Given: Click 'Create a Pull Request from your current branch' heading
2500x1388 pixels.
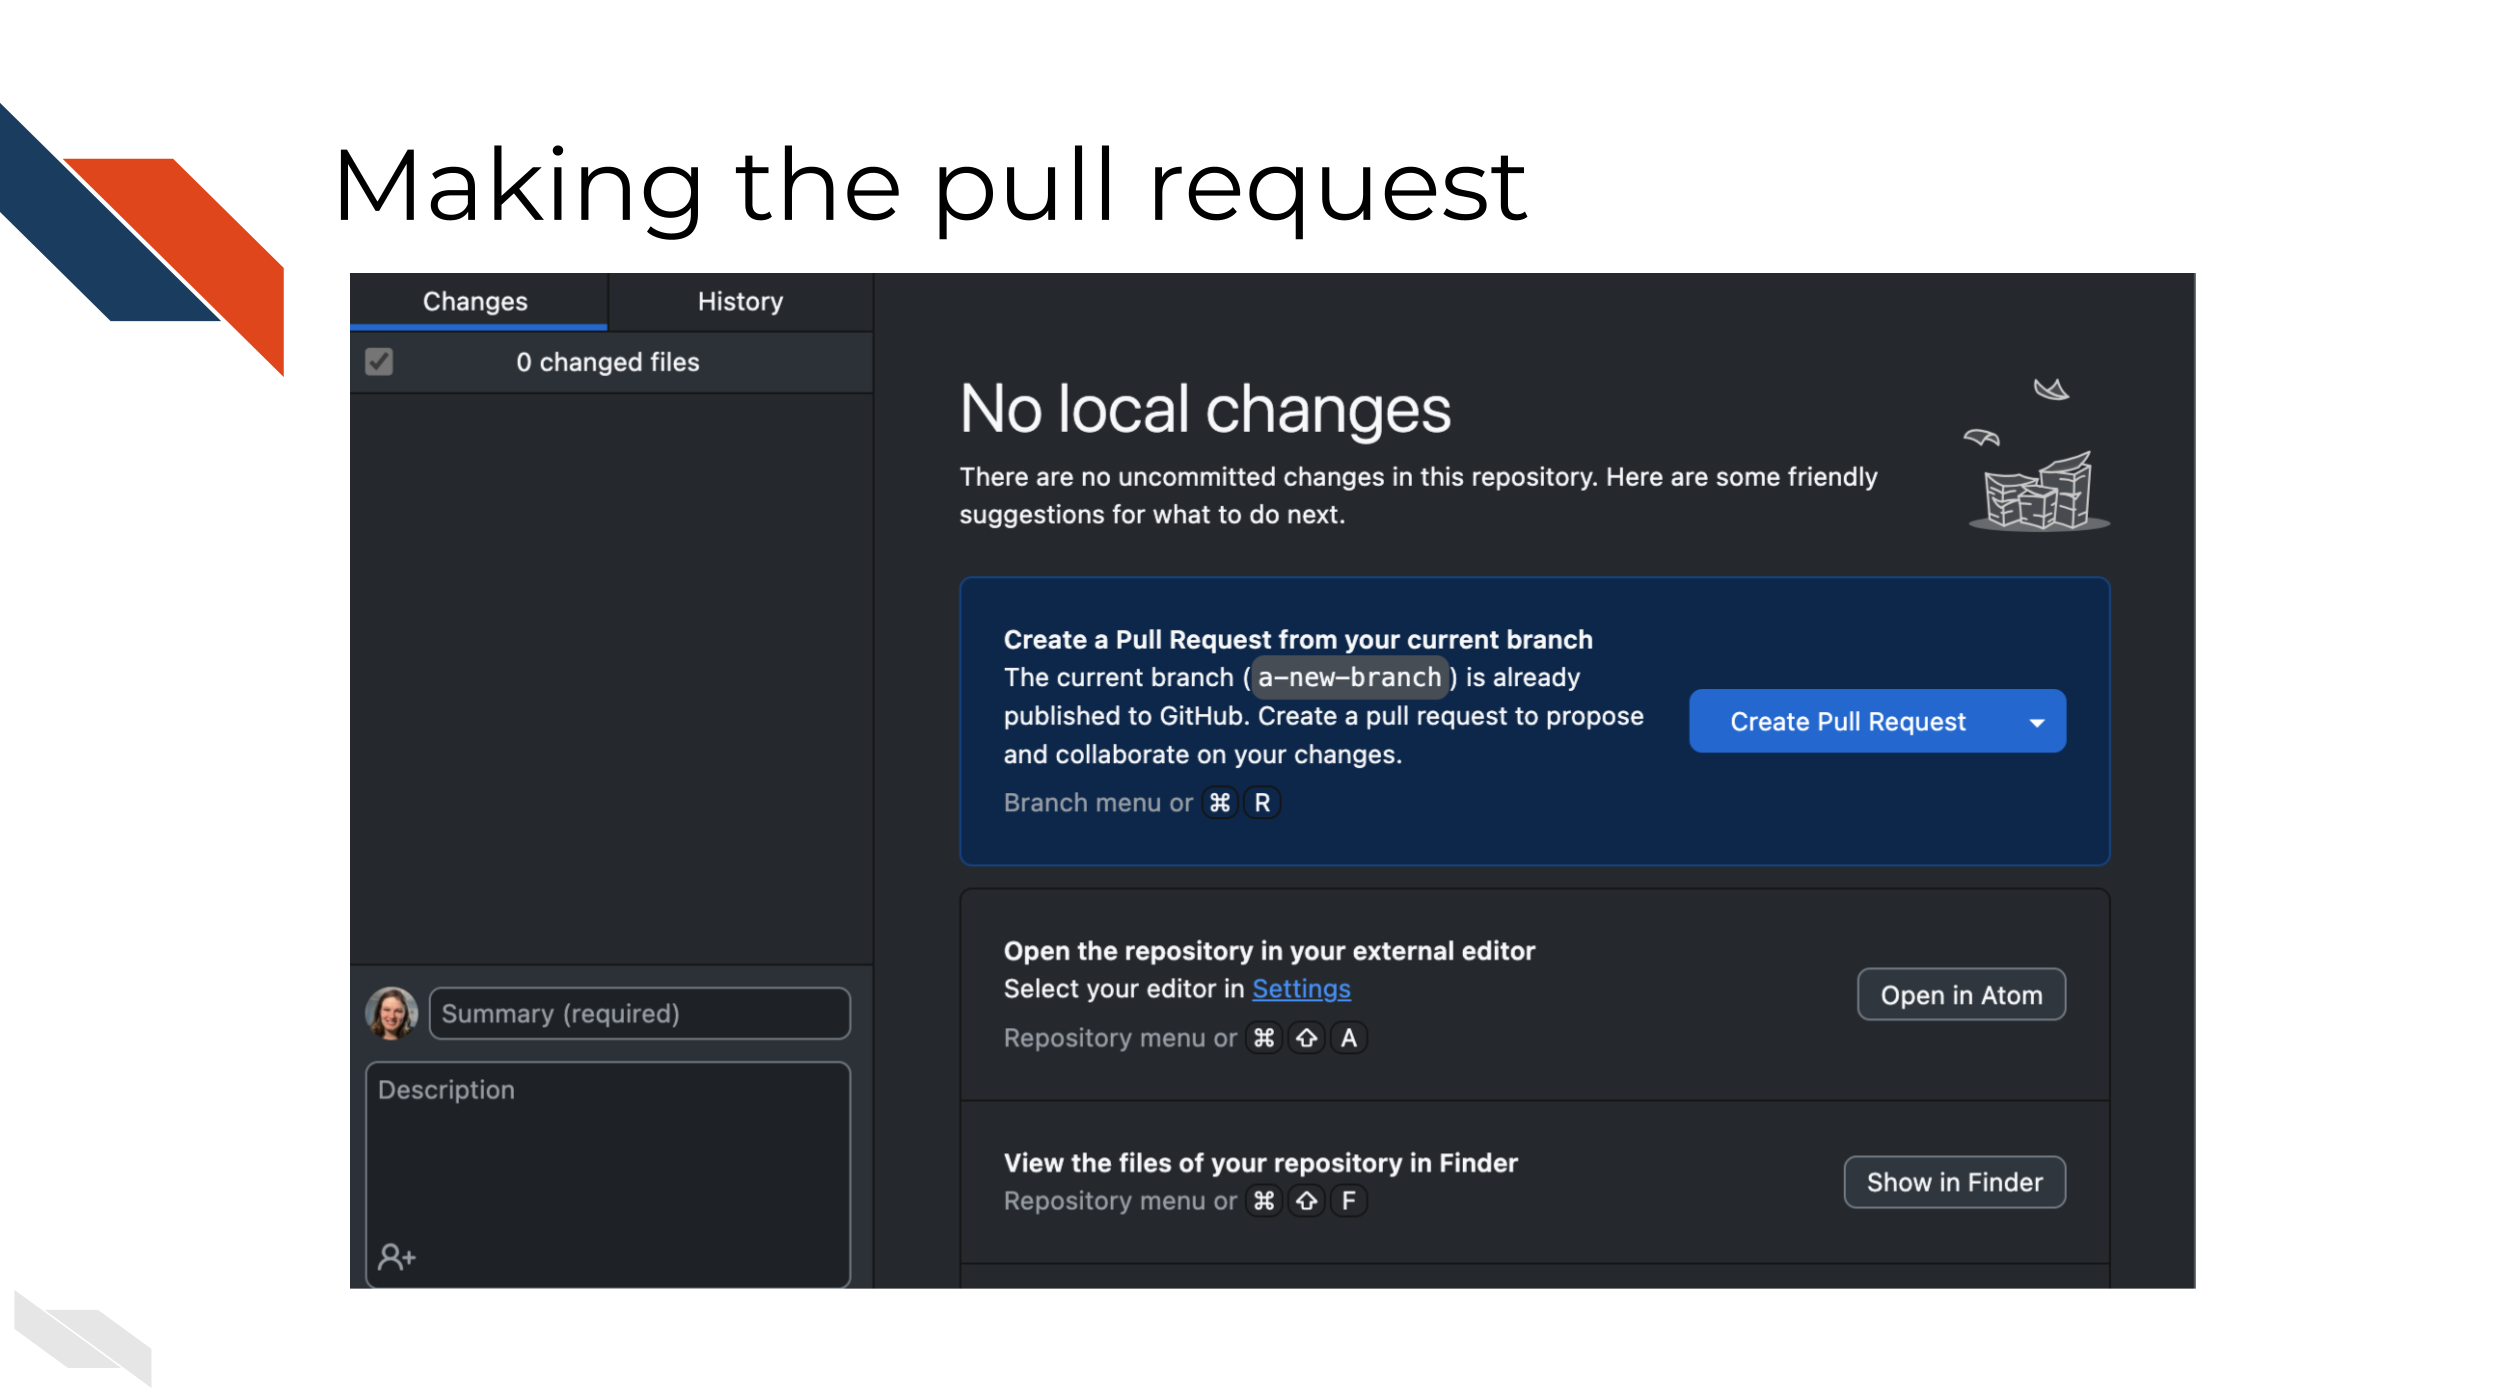Looking at the screenshot, I should pyautogui.click(x=1298, y=640).
